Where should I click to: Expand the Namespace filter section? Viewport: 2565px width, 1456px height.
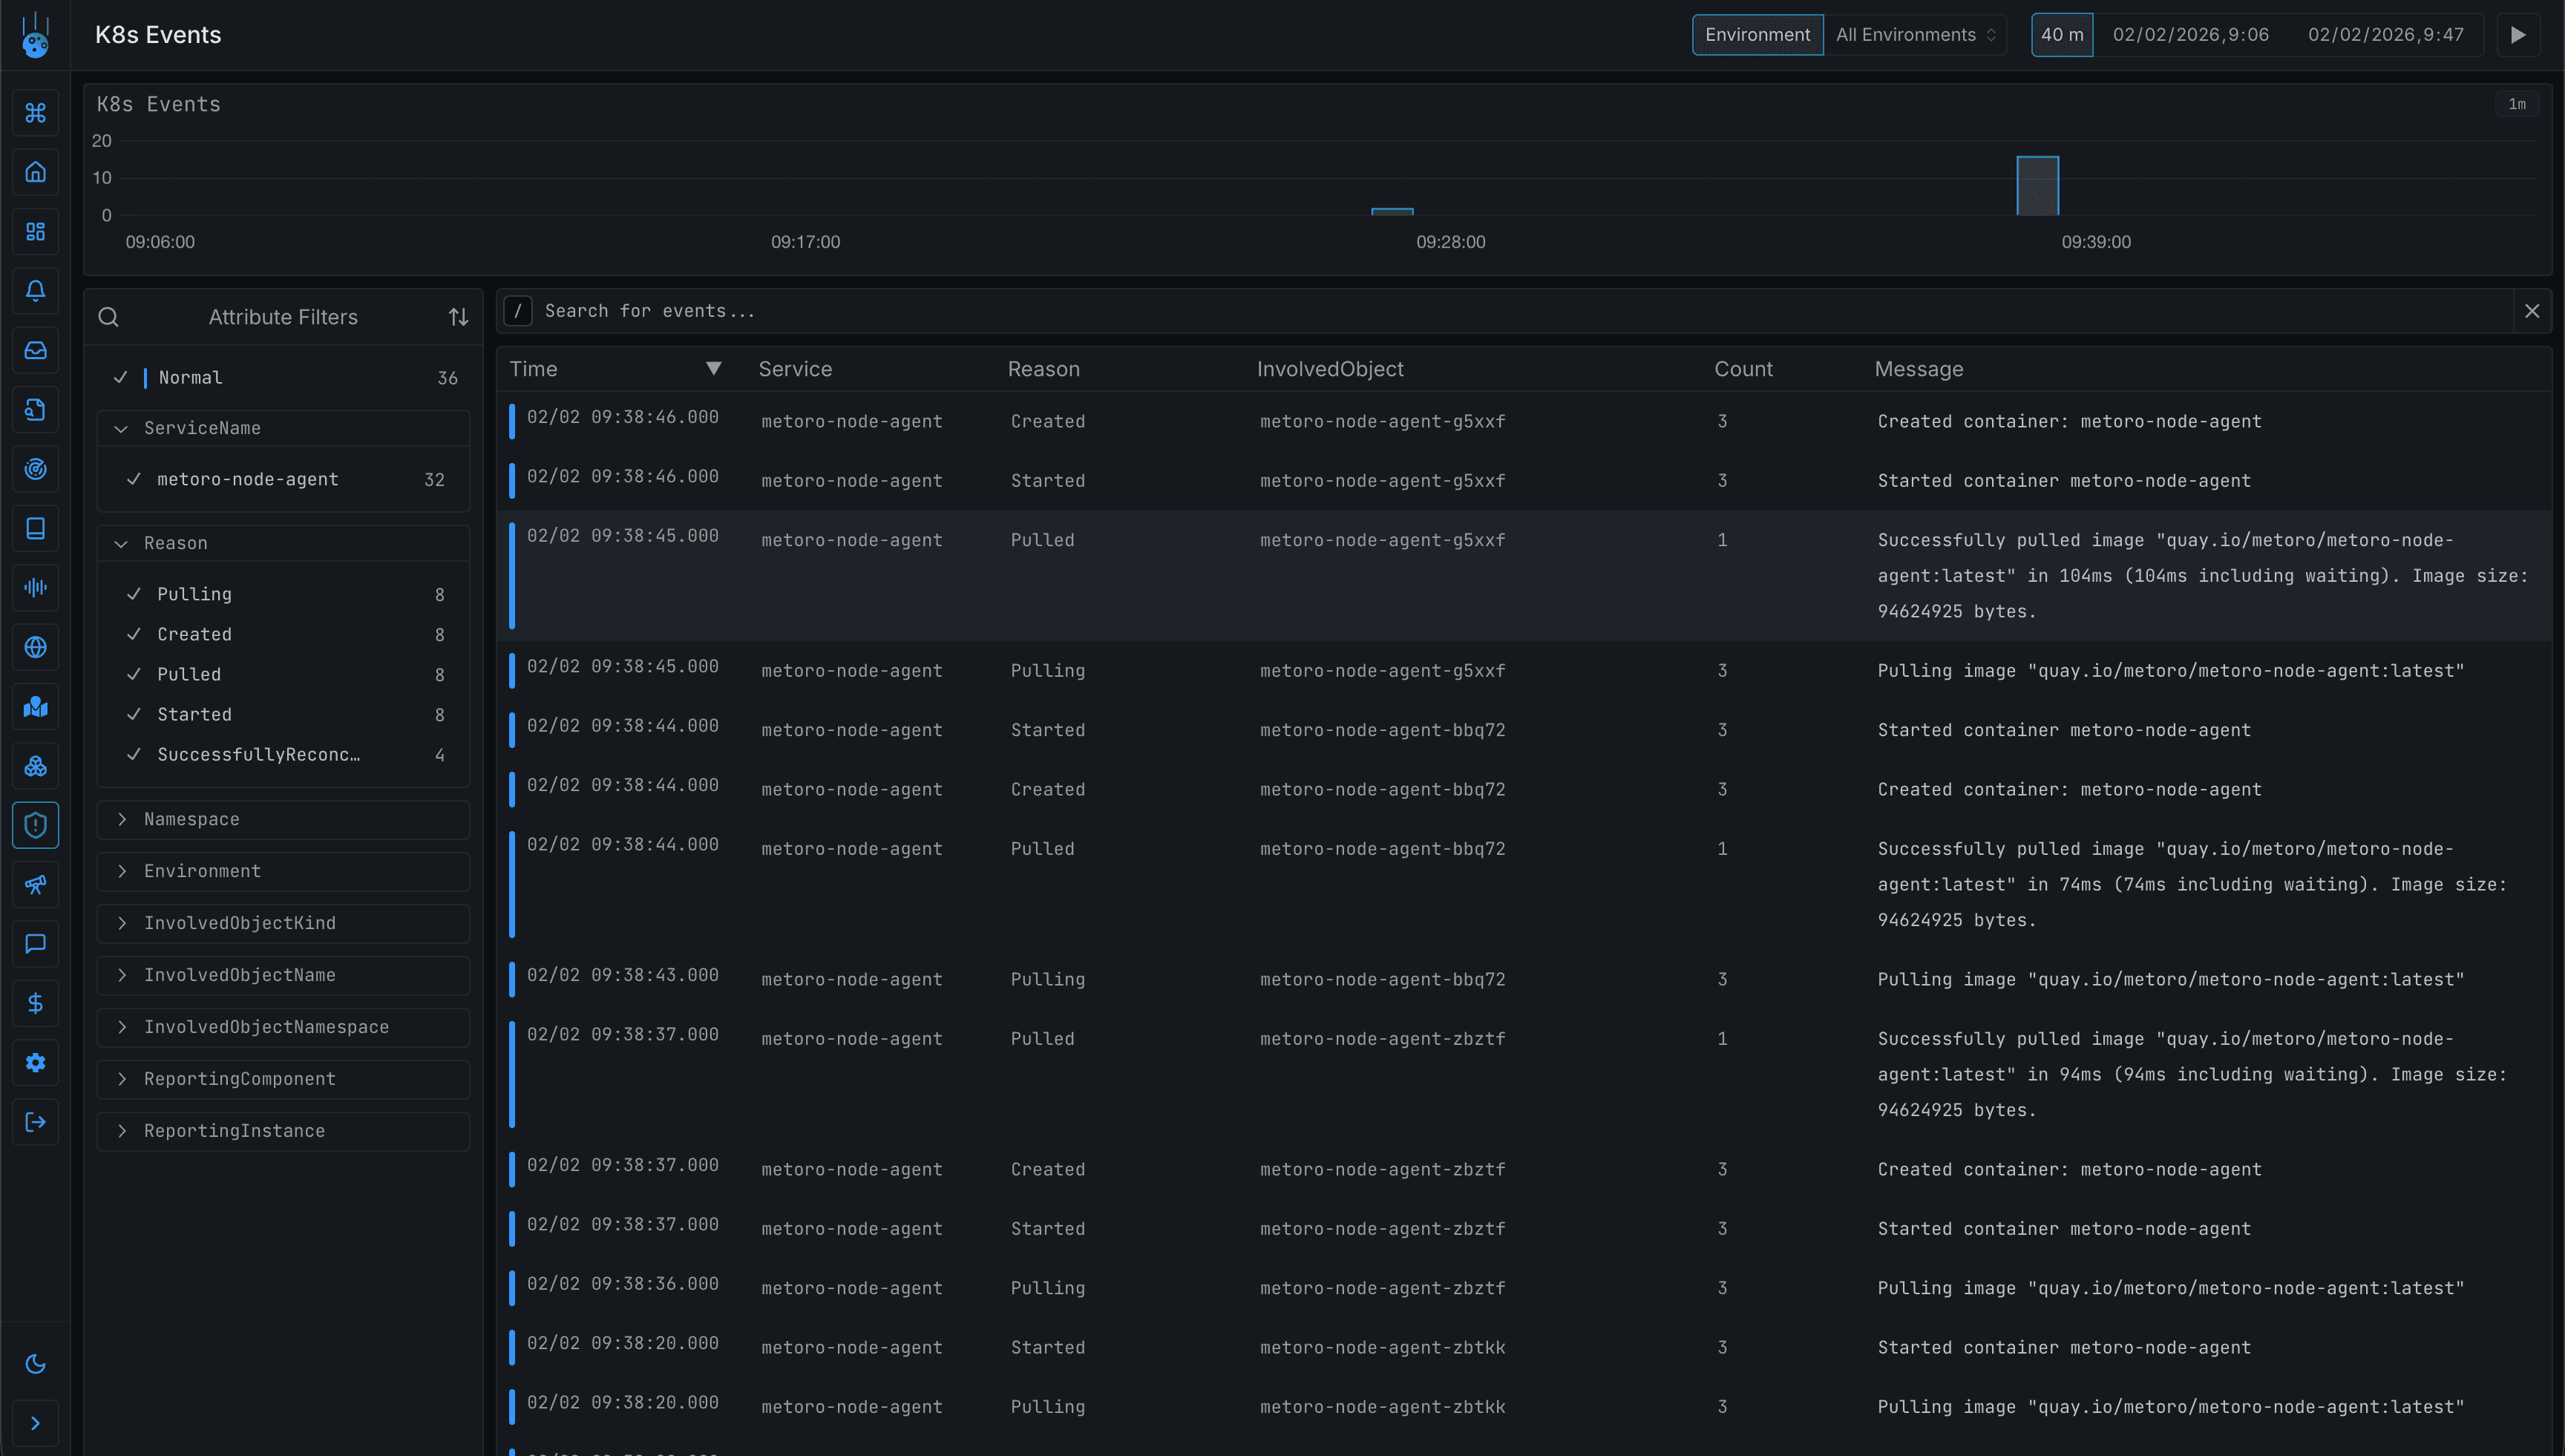click(122, 819)
